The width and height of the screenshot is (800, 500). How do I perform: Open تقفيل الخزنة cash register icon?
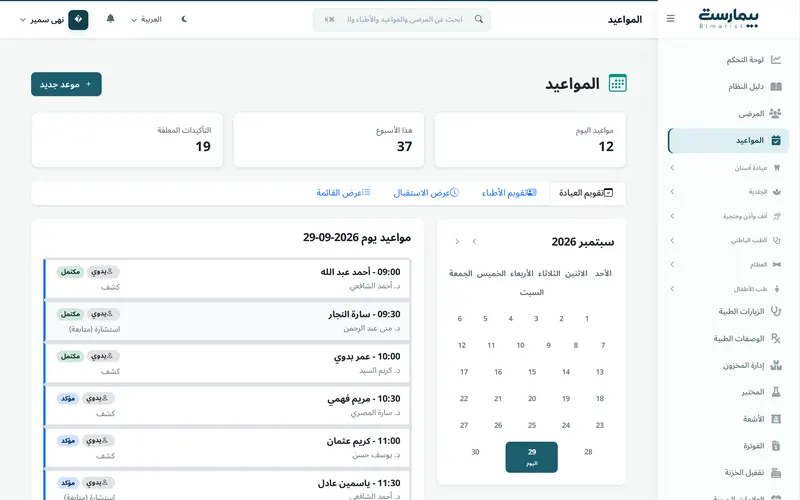[776, 472]
